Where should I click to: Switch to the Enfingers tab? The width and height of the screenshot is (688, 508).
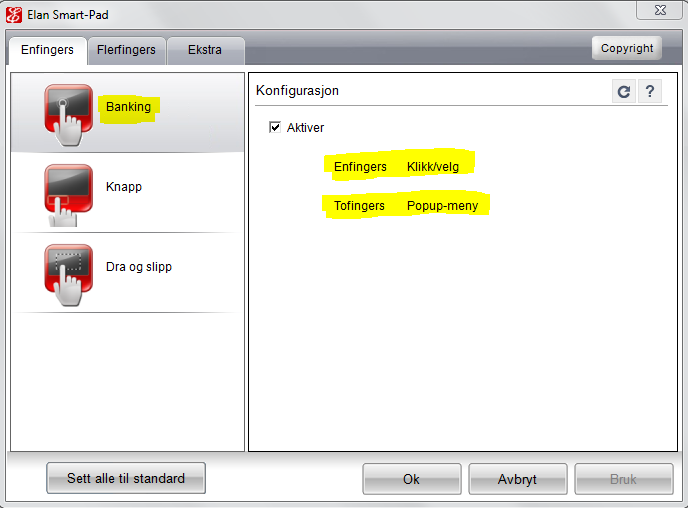pyautogui.click(x=47, y=50)
